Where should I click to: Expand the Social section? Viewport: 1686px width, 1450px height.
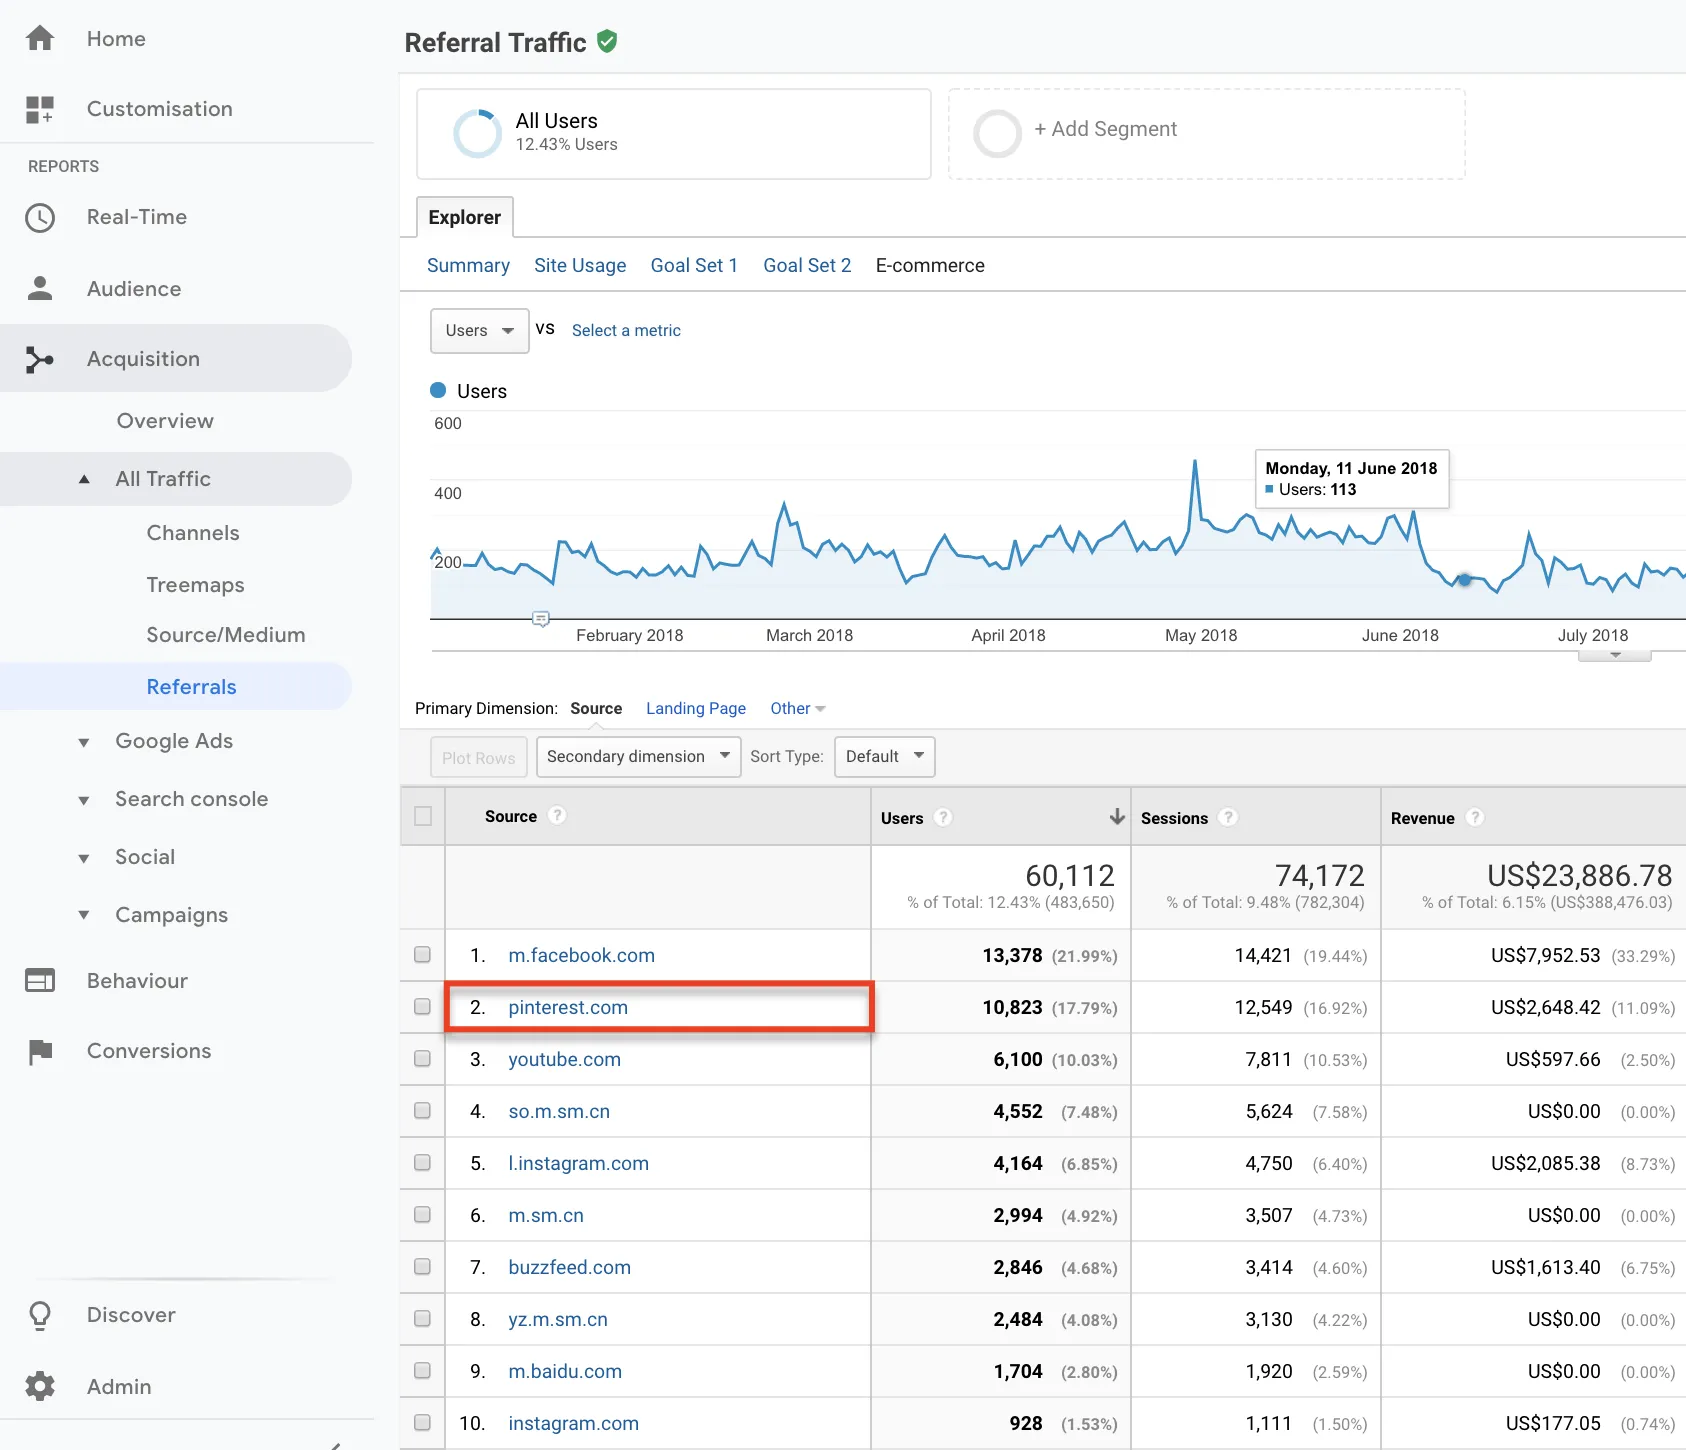[84, 858]
